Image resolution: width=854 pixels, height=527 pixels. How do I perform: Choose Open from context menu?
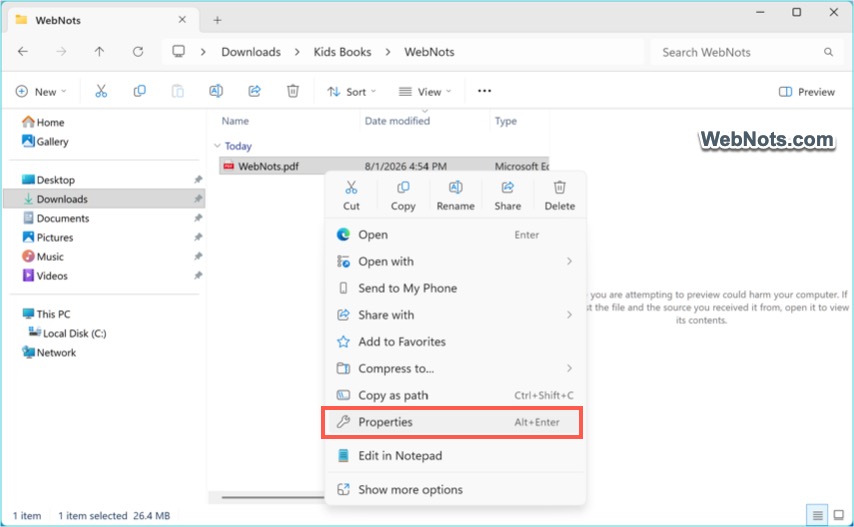click(455, 235)
